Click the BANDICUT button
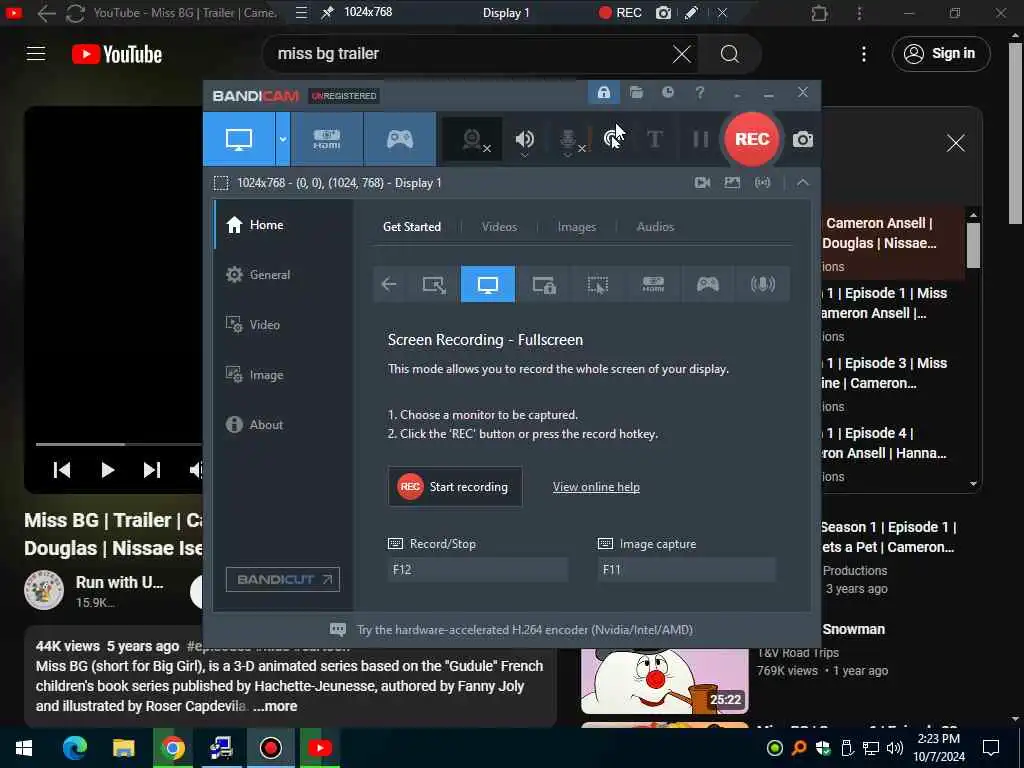Image resolution: width=1024 pixels, height=768 pixels. coord(283,579)
